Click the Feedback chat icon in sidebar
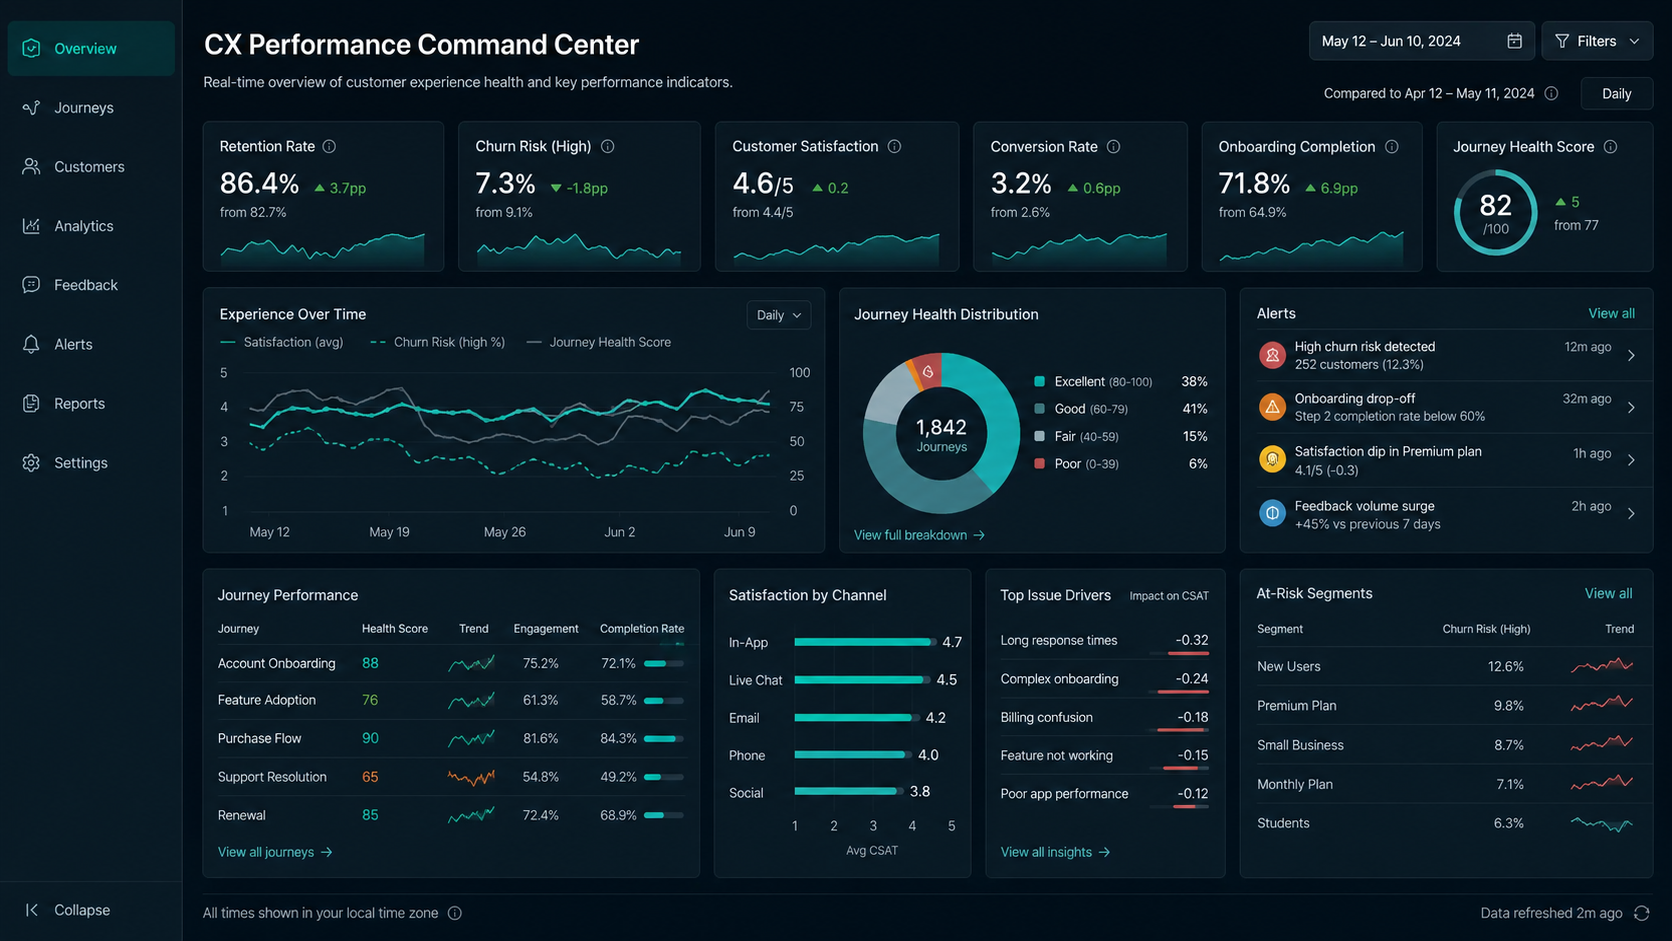Image resolution: width=1672 pixels, height=941 pixels. (31, 285)
